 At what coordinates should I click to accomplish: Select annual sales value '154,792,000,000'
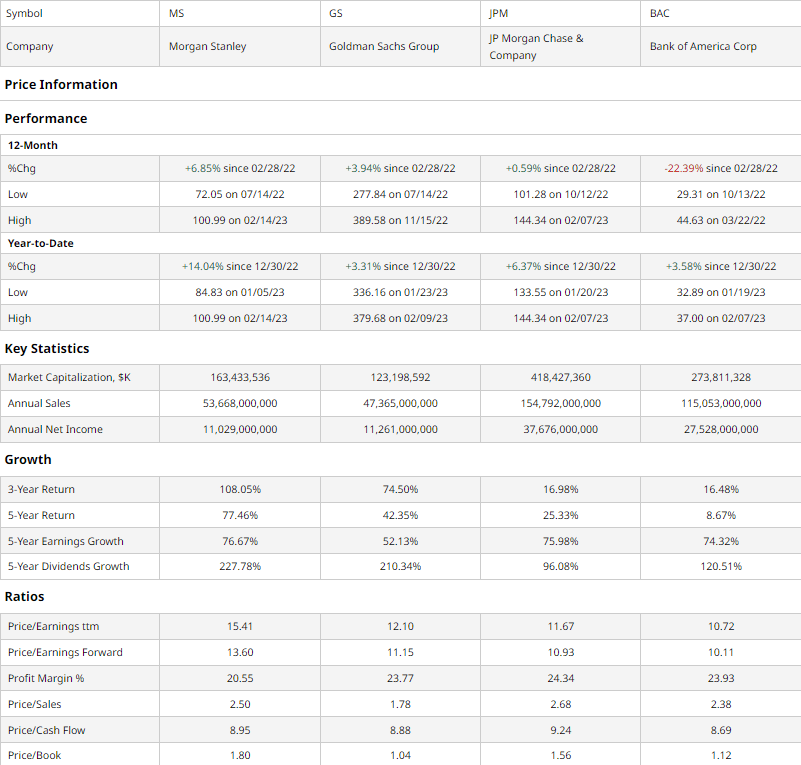[561, 404]
